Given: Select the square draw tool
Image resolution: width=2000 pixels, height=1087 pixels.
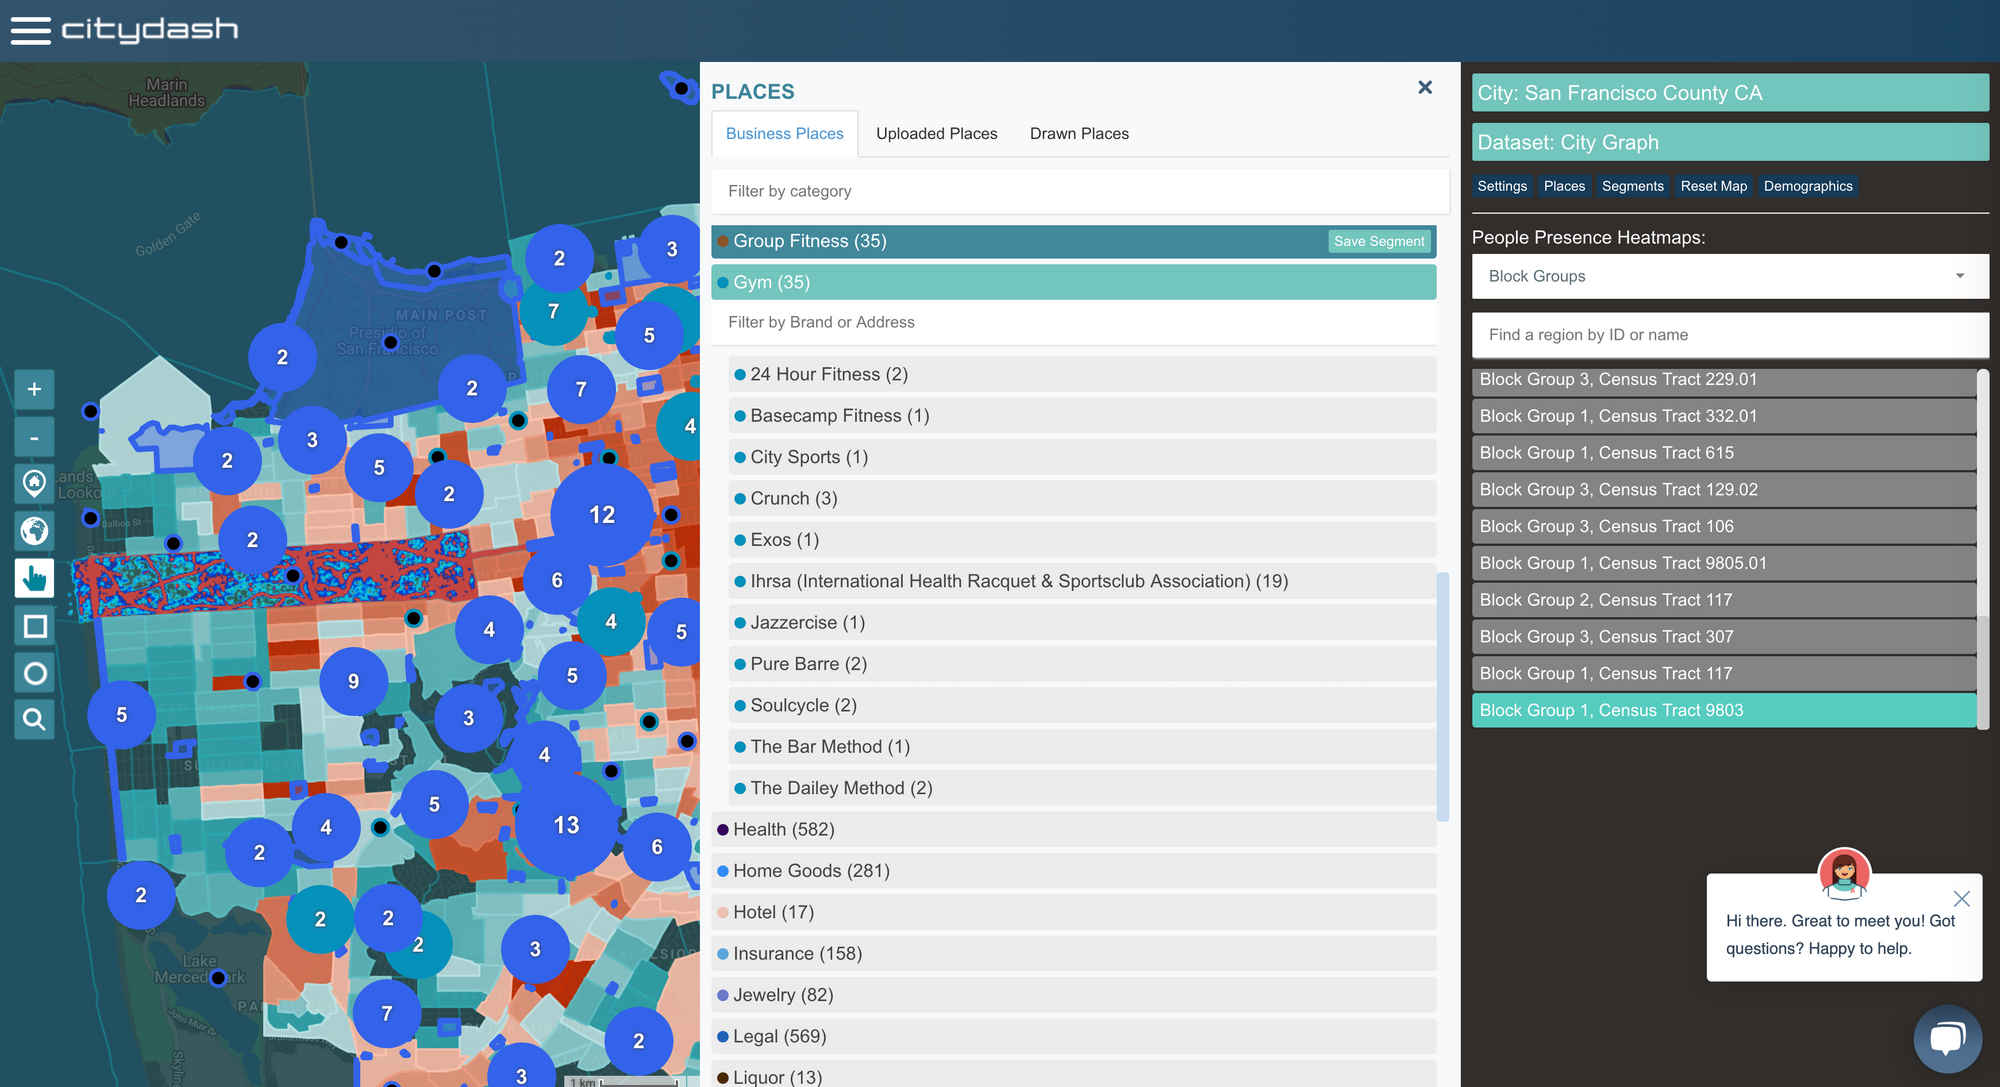Looking at the screenshot, I should [34, 626].
